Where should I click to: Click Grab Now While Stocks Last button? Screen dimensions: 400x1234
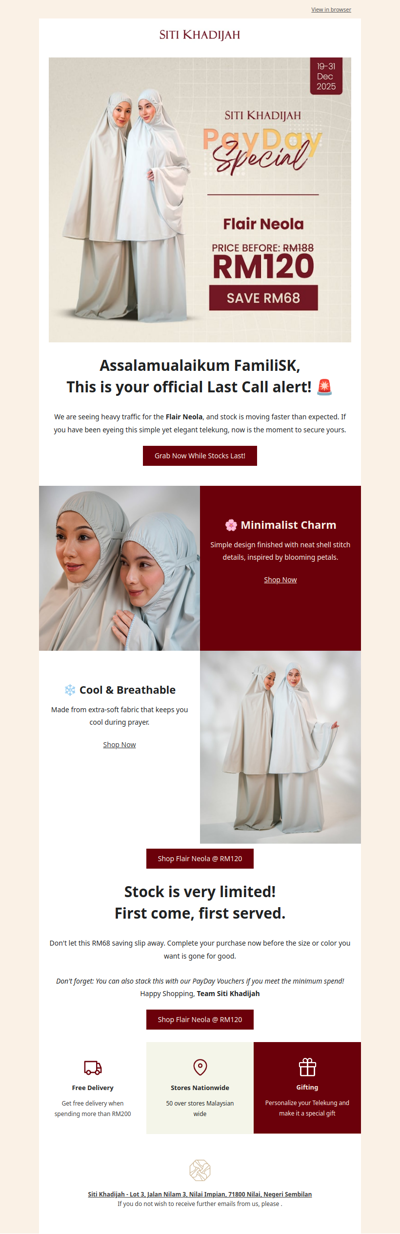[200, 456]
